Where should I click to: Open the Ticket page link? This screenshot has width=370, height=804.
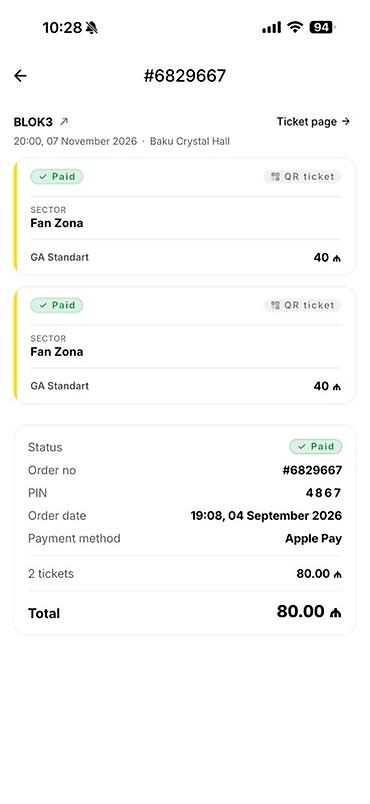(313, 122)
